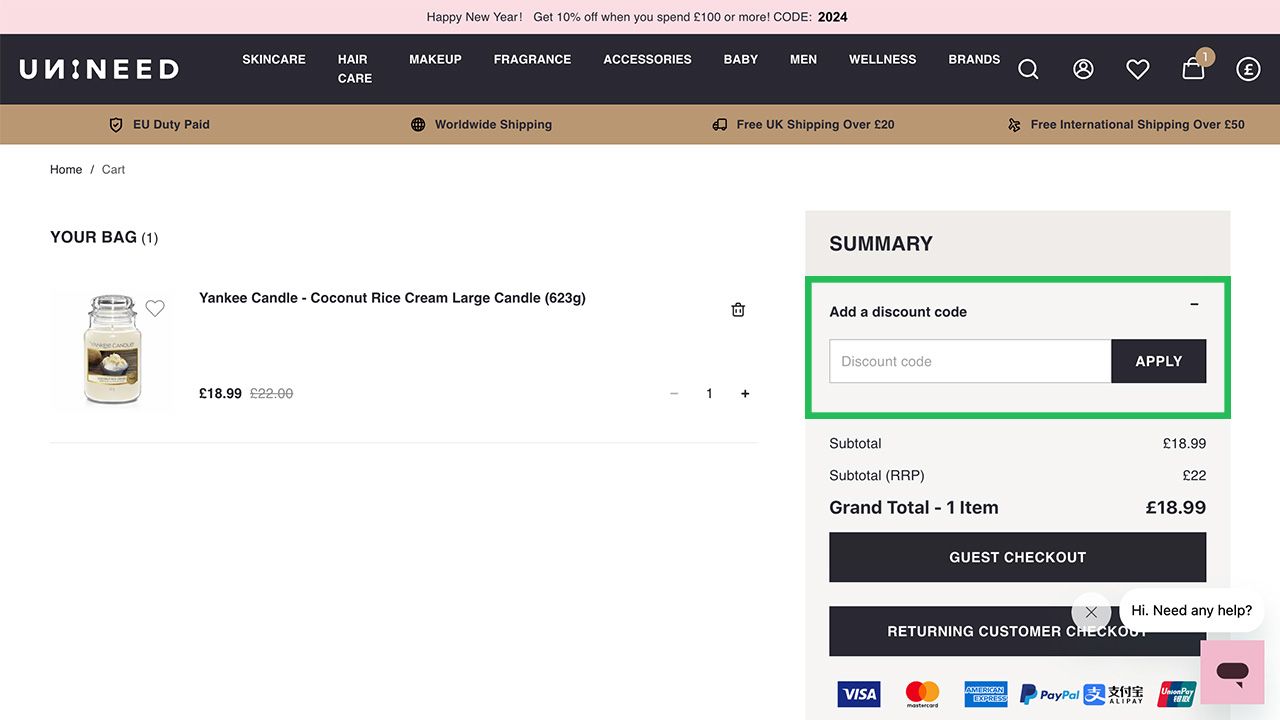Click the EU Duty Paid banner item

click(x=159, y=125)
